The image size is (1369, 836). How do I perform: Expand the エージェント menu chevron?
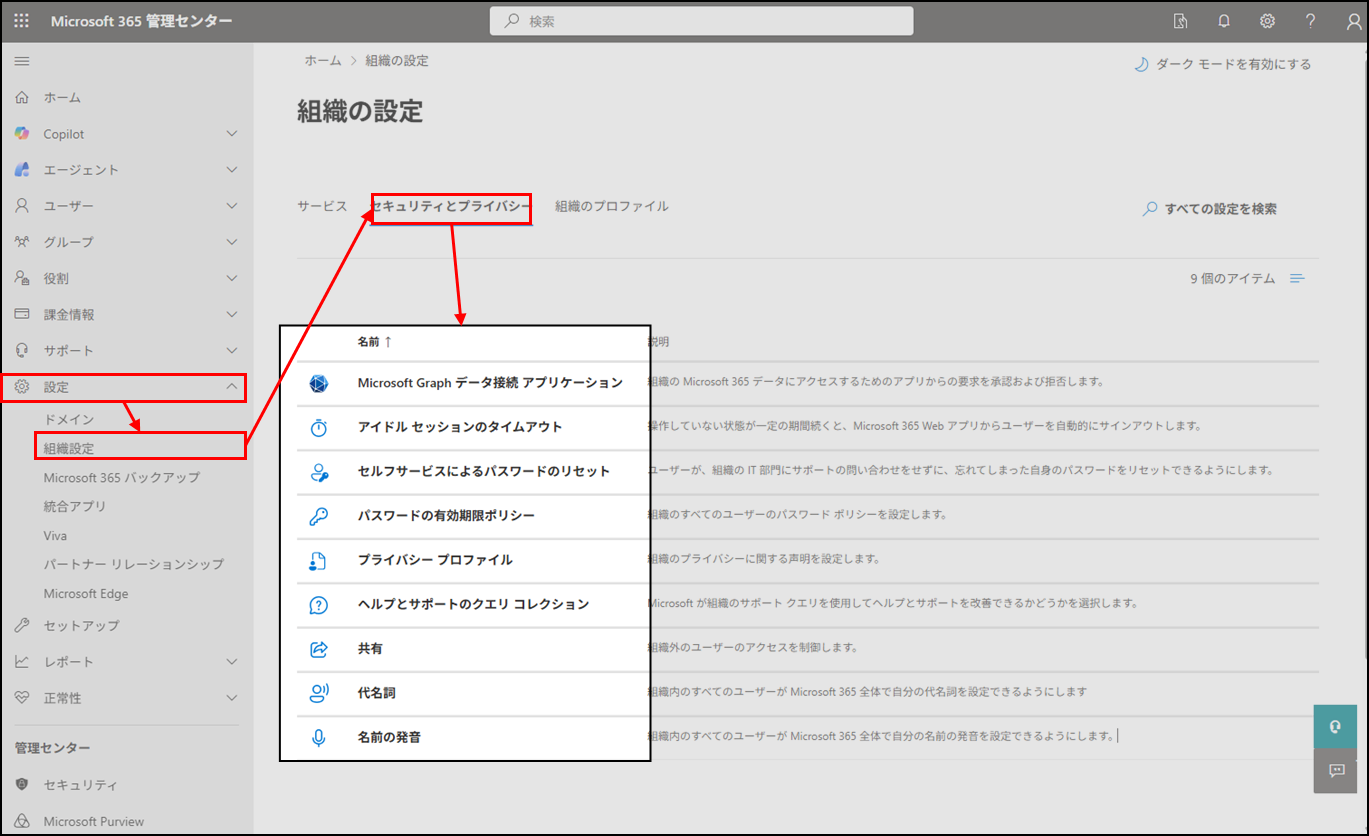[232, 170]
